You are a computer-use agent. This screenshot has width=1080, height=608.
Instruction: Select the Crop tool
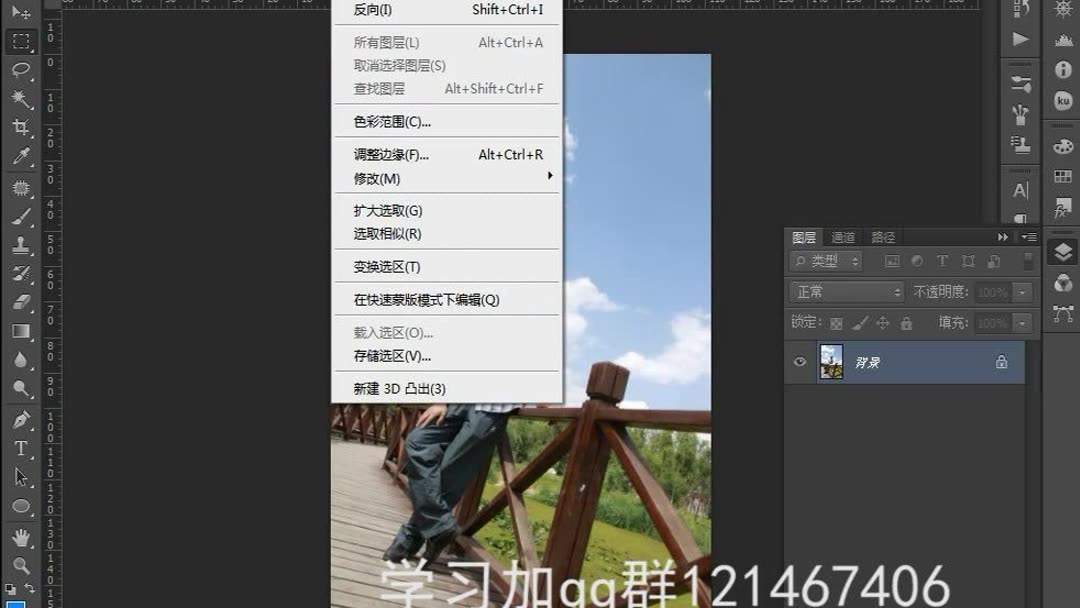(22, 128)
